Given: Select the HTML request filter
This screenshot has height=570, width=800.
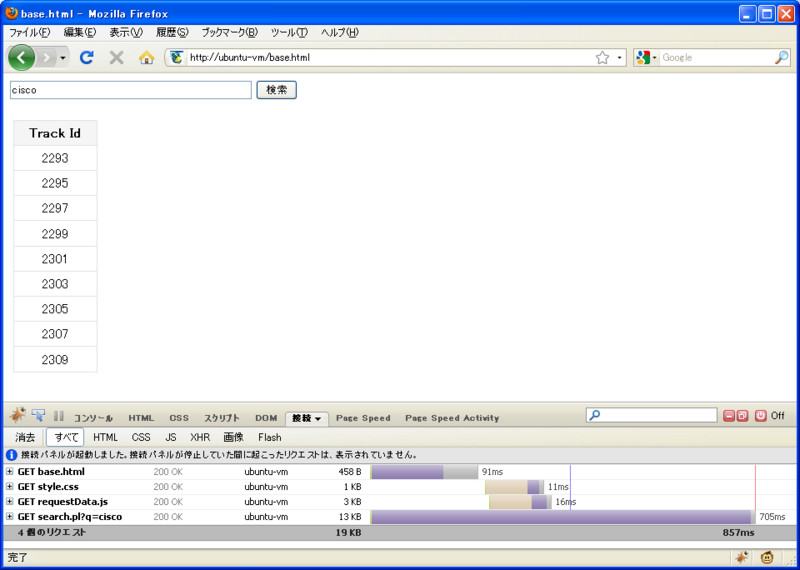Looking at the screenshot, I should coord(106,437).
